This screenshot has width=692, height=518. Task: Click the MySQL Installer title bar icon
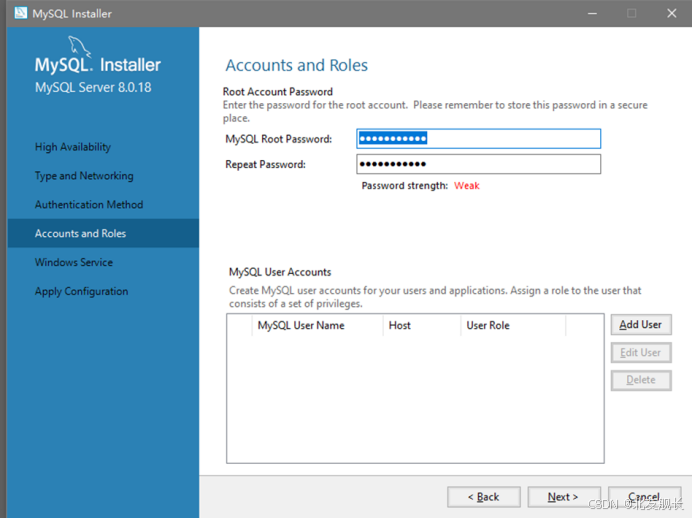point(20,13)
